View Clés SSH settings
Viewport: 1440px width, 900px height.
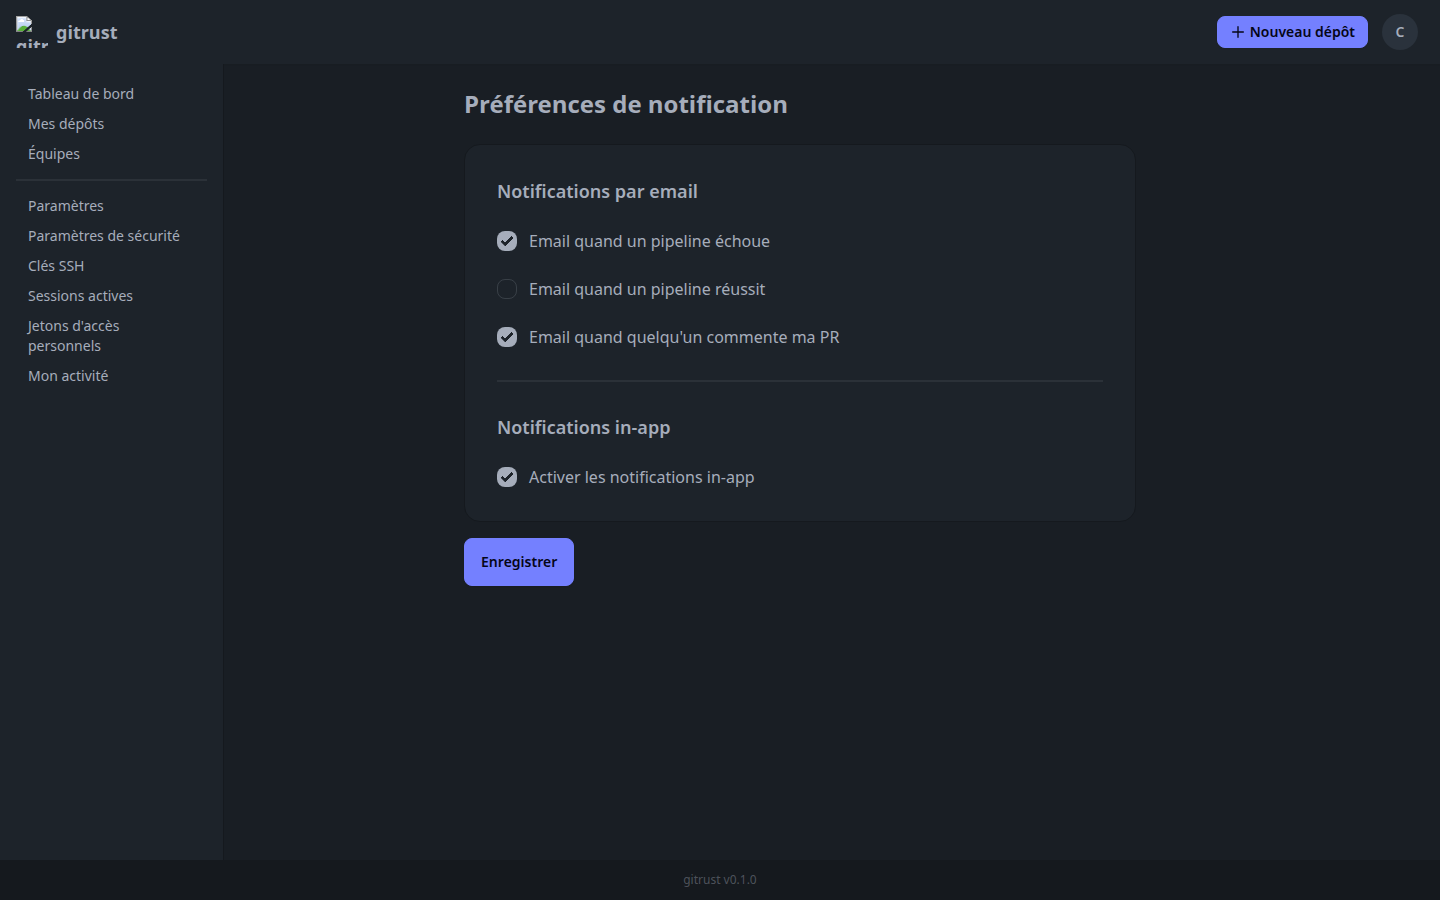(x=56, y=265)
